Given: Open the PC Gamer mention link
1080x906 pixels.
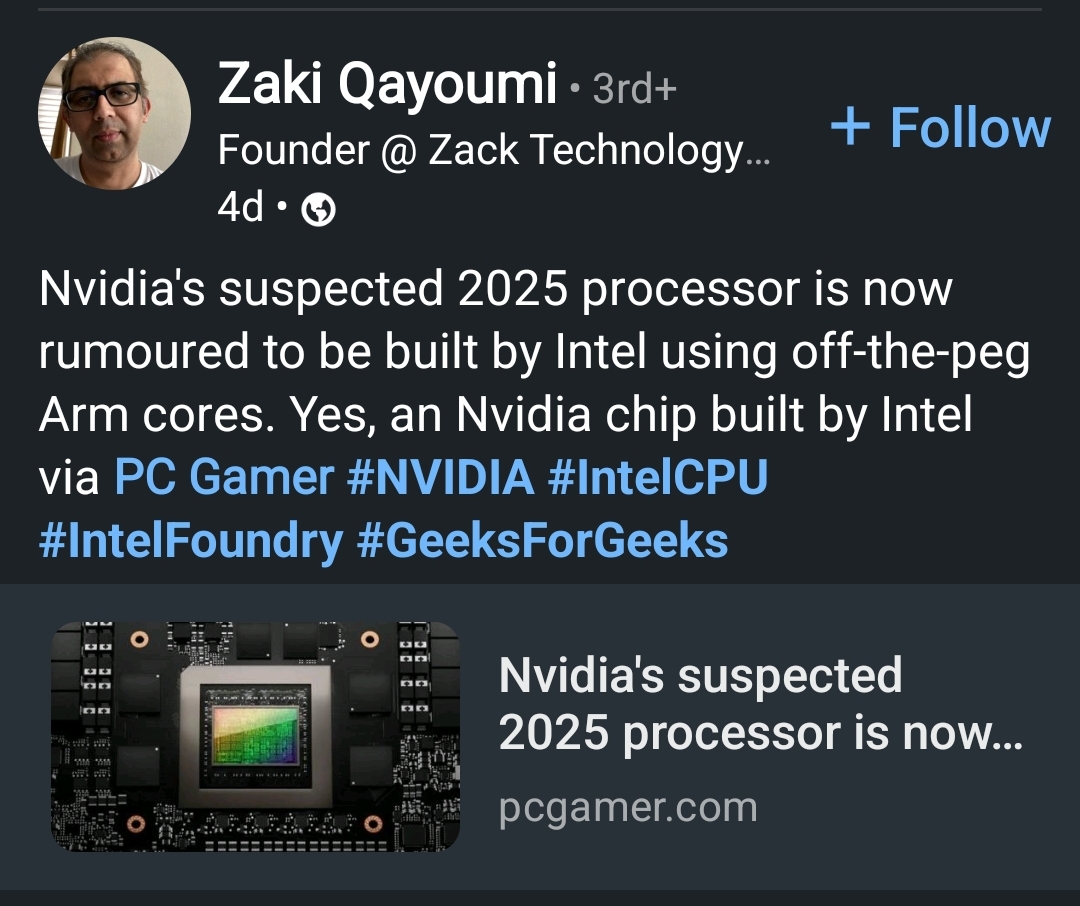Looking at the screenshot, I should pyautogui.click(x=223, y=477).
